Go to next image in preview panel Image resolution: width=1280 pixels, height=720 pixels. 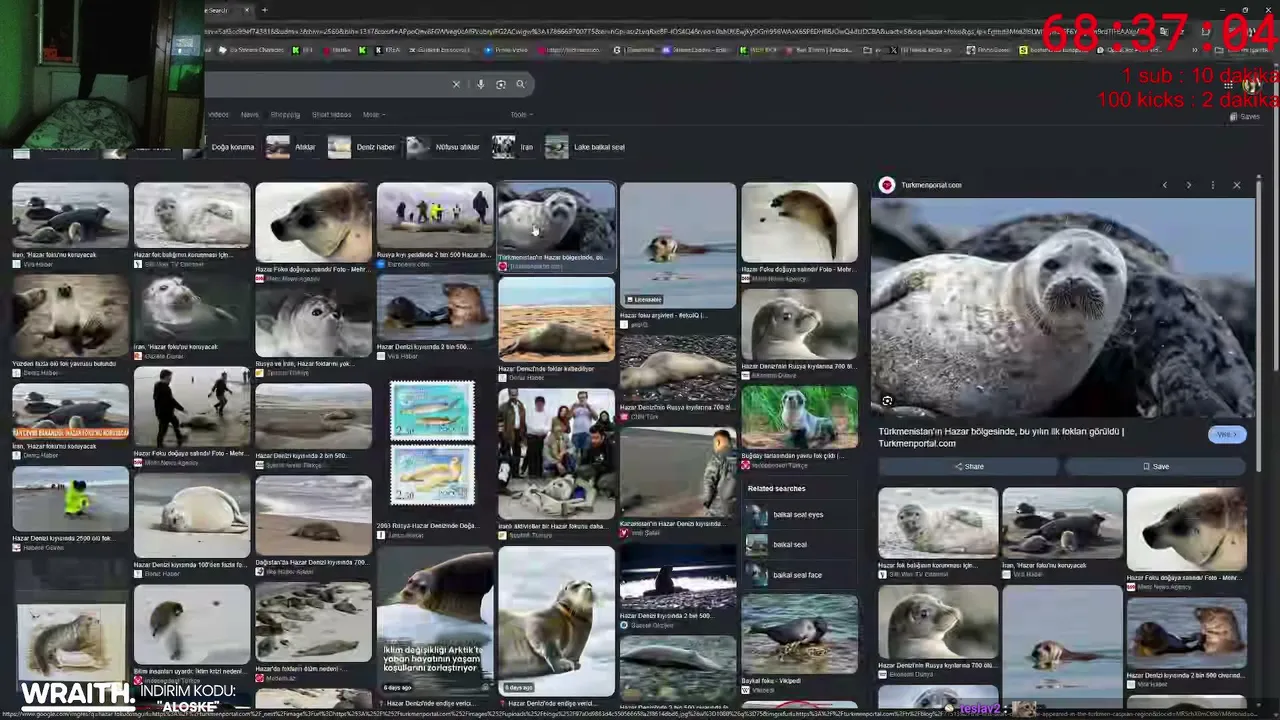pyautogui.click(x=1188, y=185)
